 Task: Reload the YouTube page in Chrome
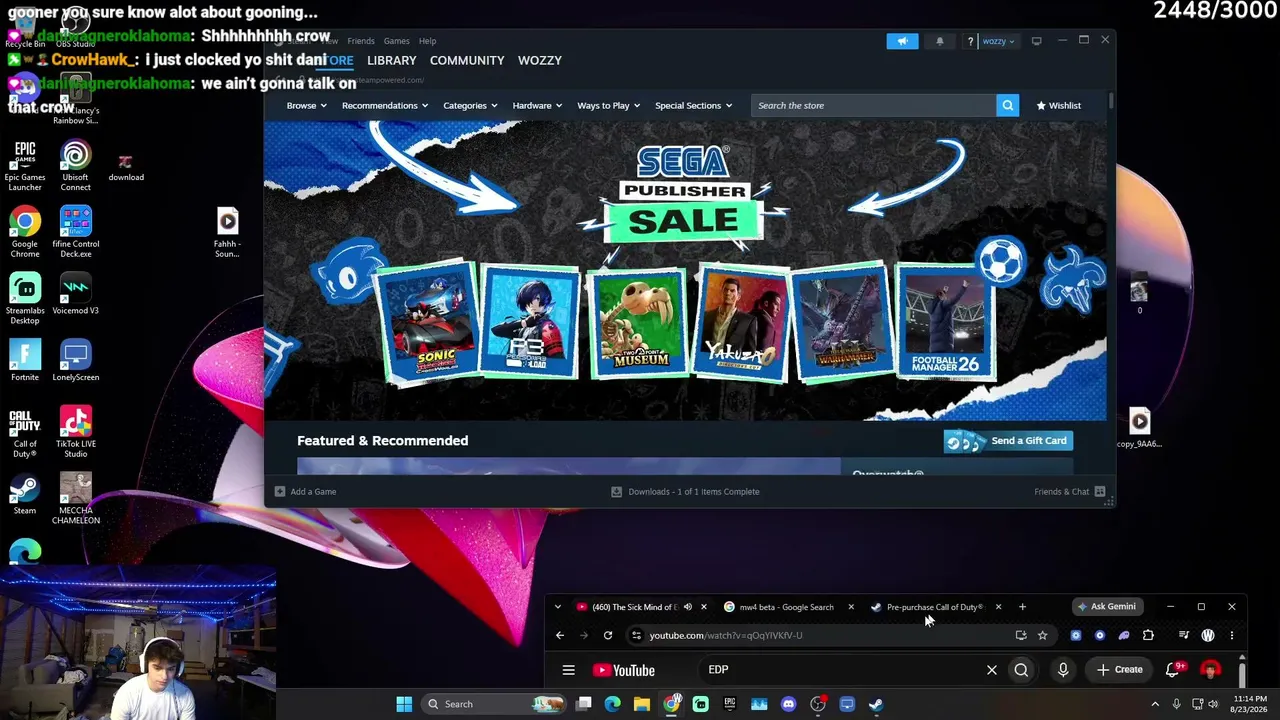point(608,635)
